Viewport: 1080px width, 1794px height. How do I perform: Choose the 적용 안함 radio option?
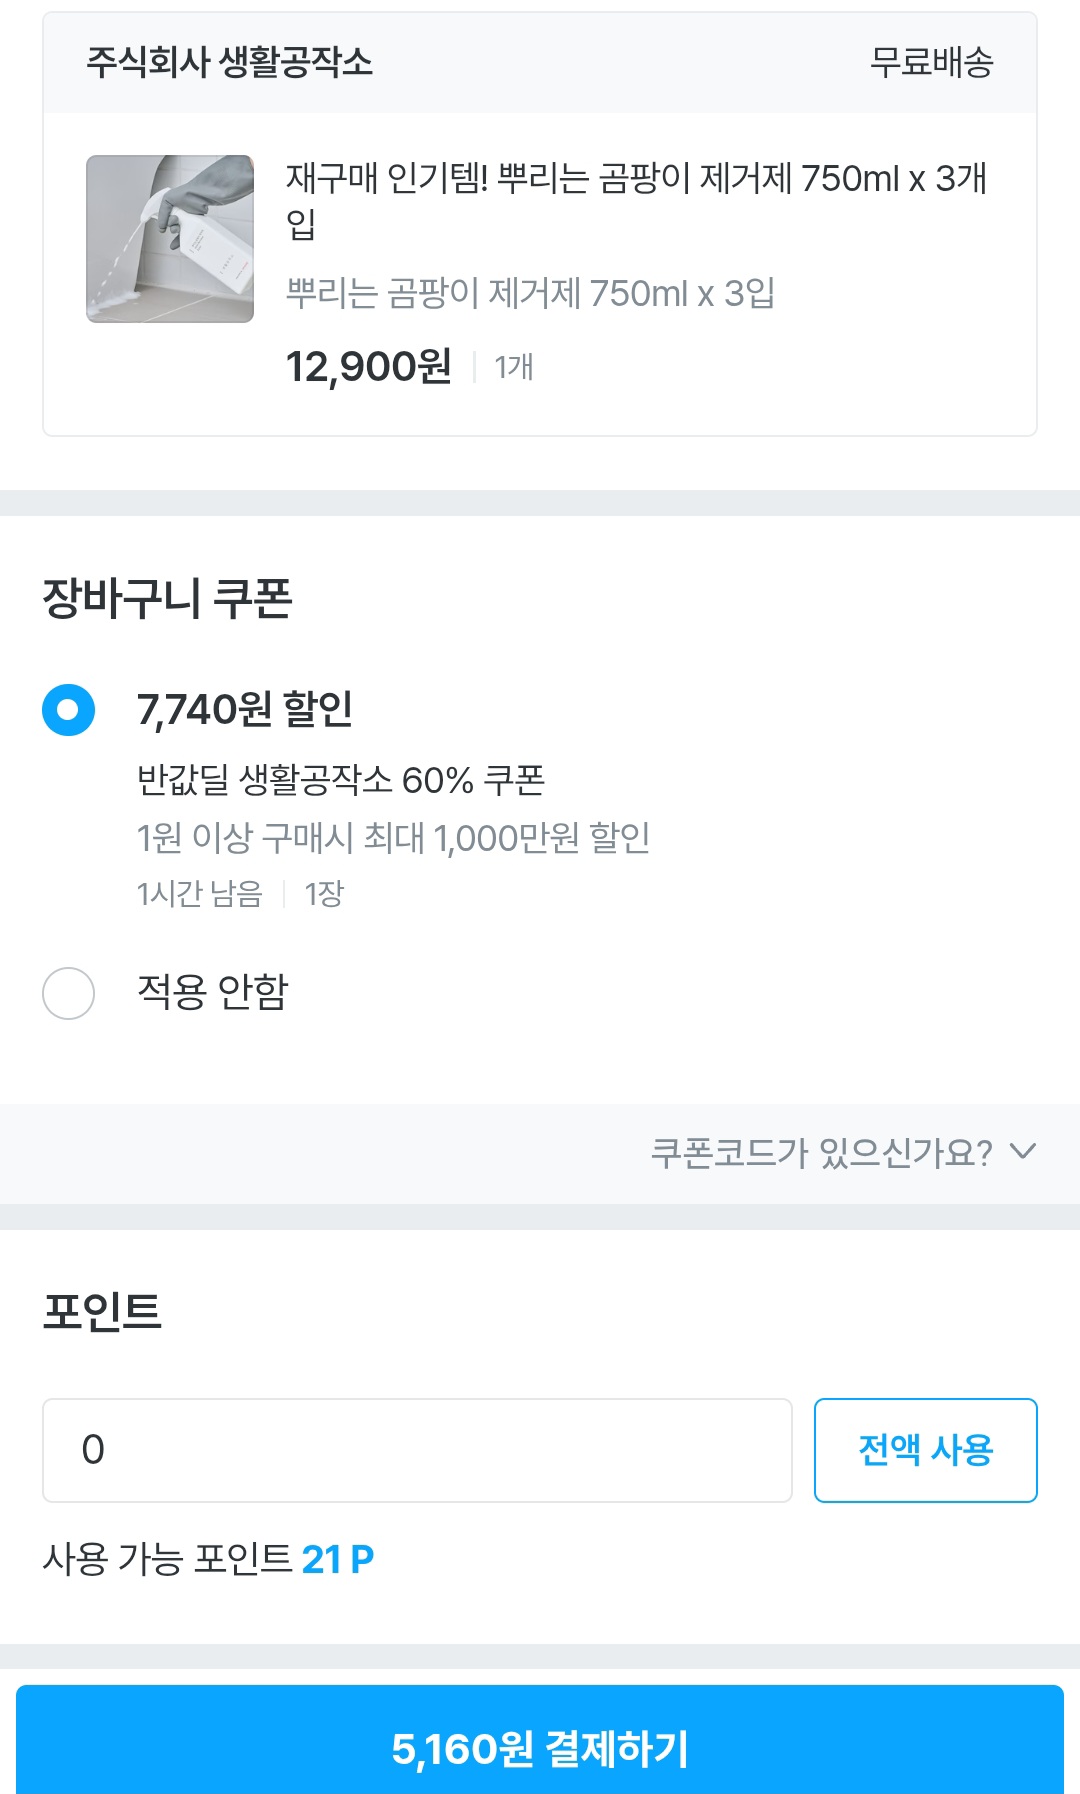pyautogui.click(x=68, y=993)
